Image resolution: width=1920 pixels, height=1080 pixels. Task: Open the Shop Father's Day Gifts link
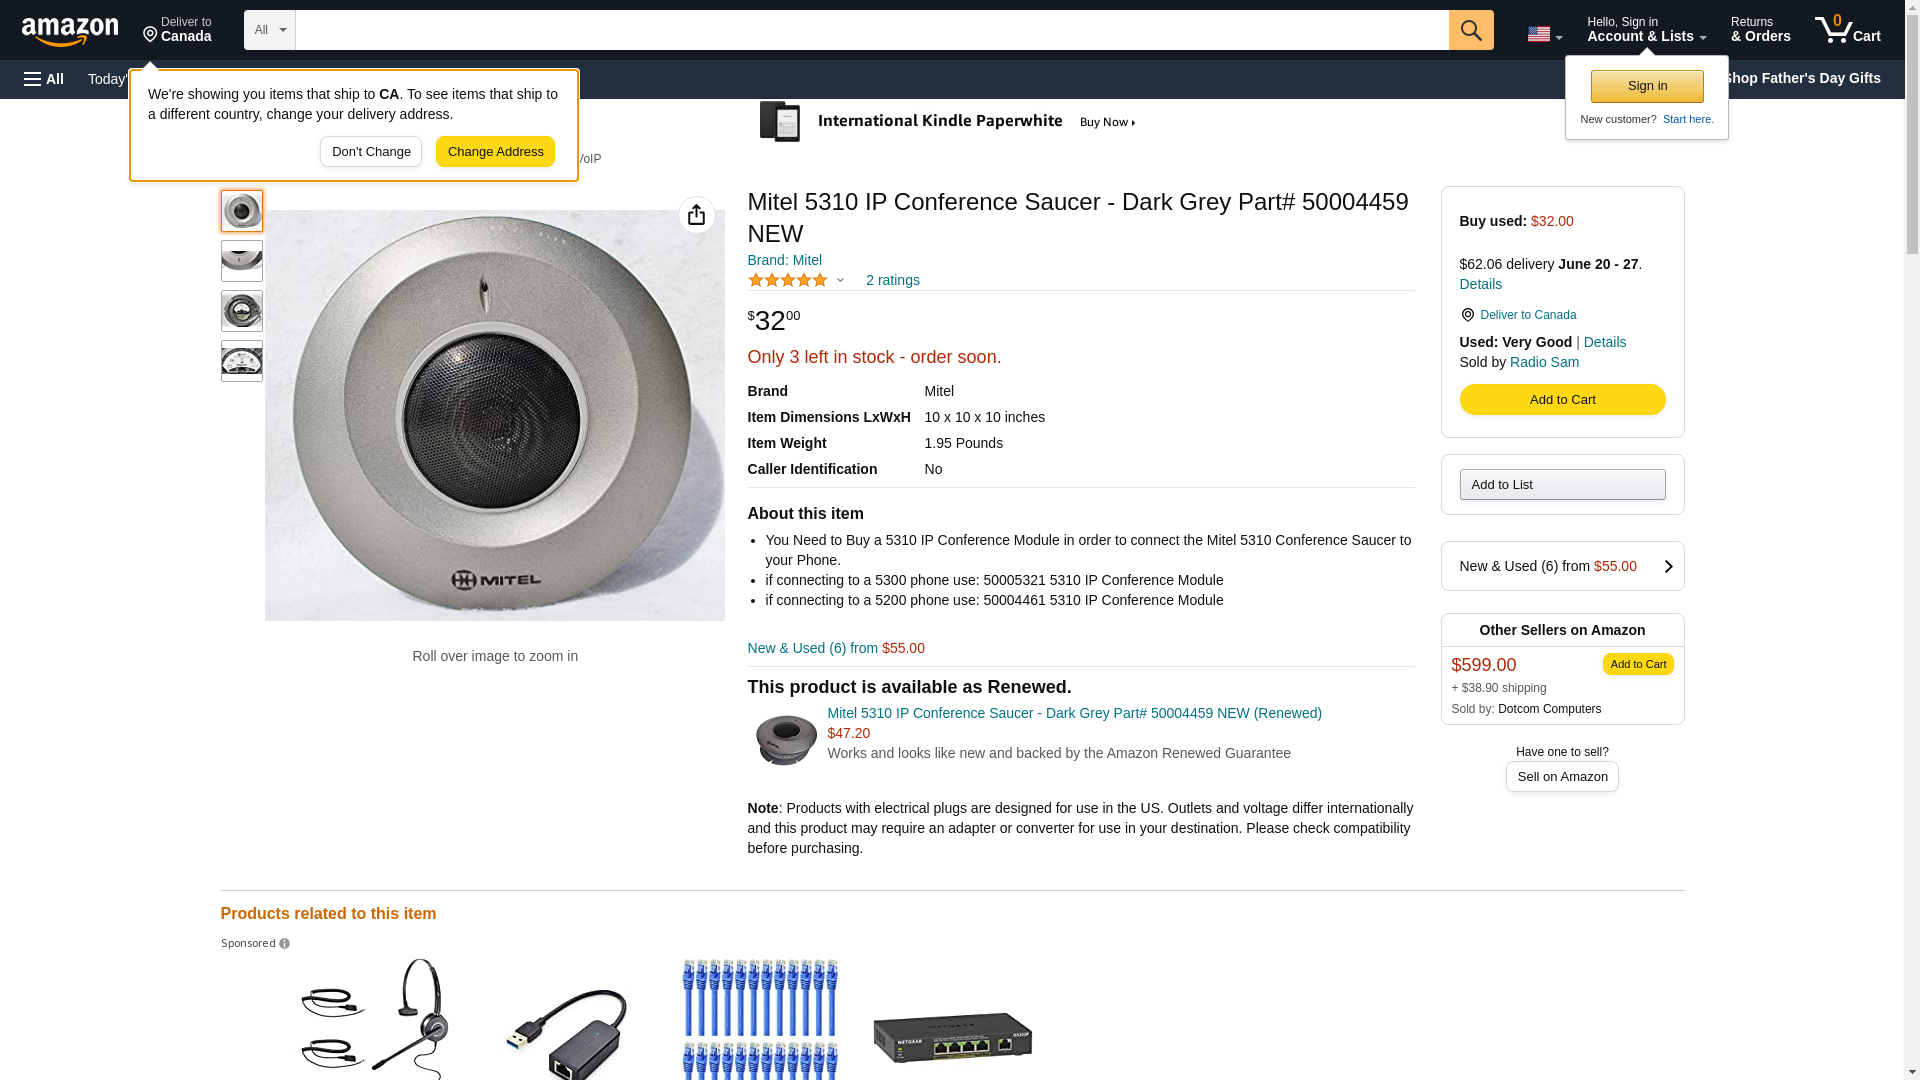(1801, 78)
